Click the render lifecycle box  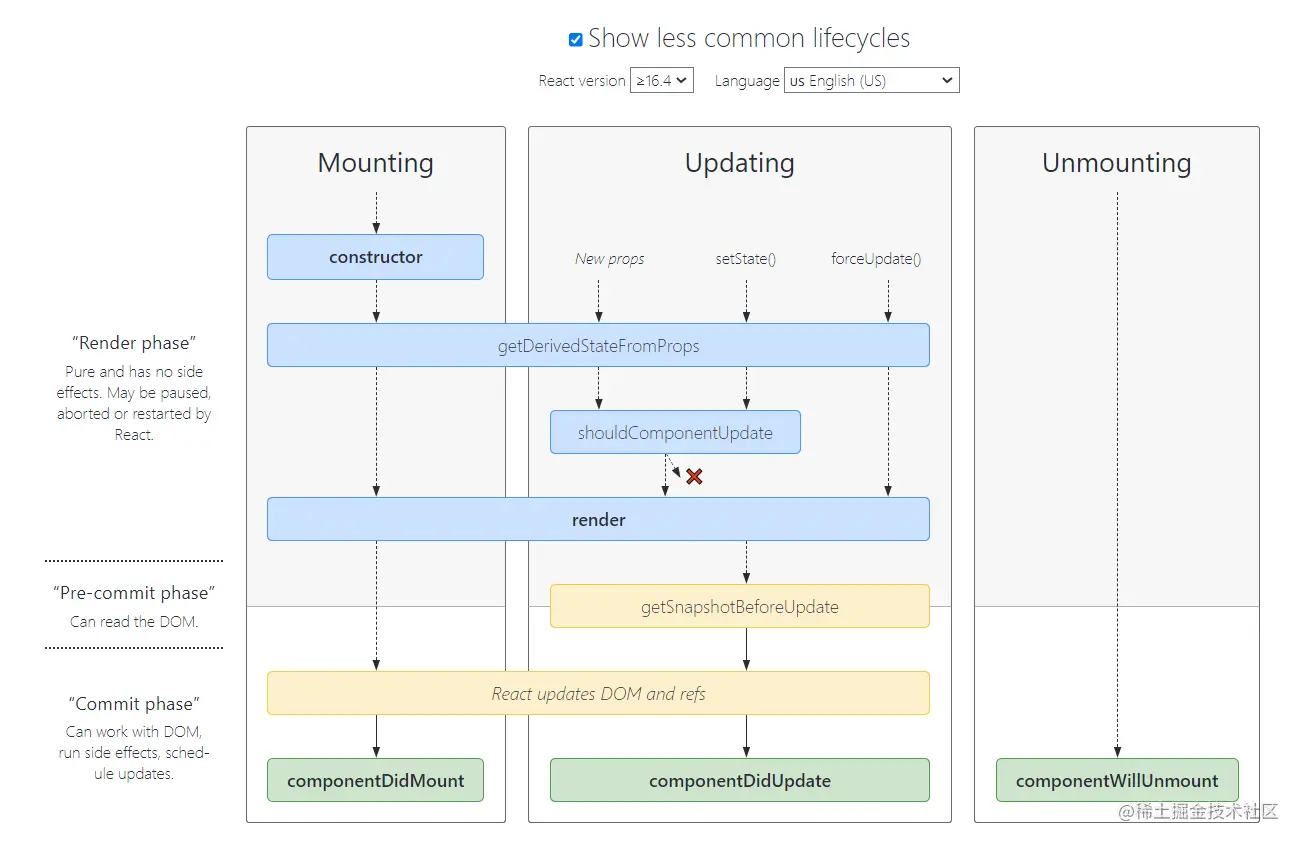tap(598, 520)
